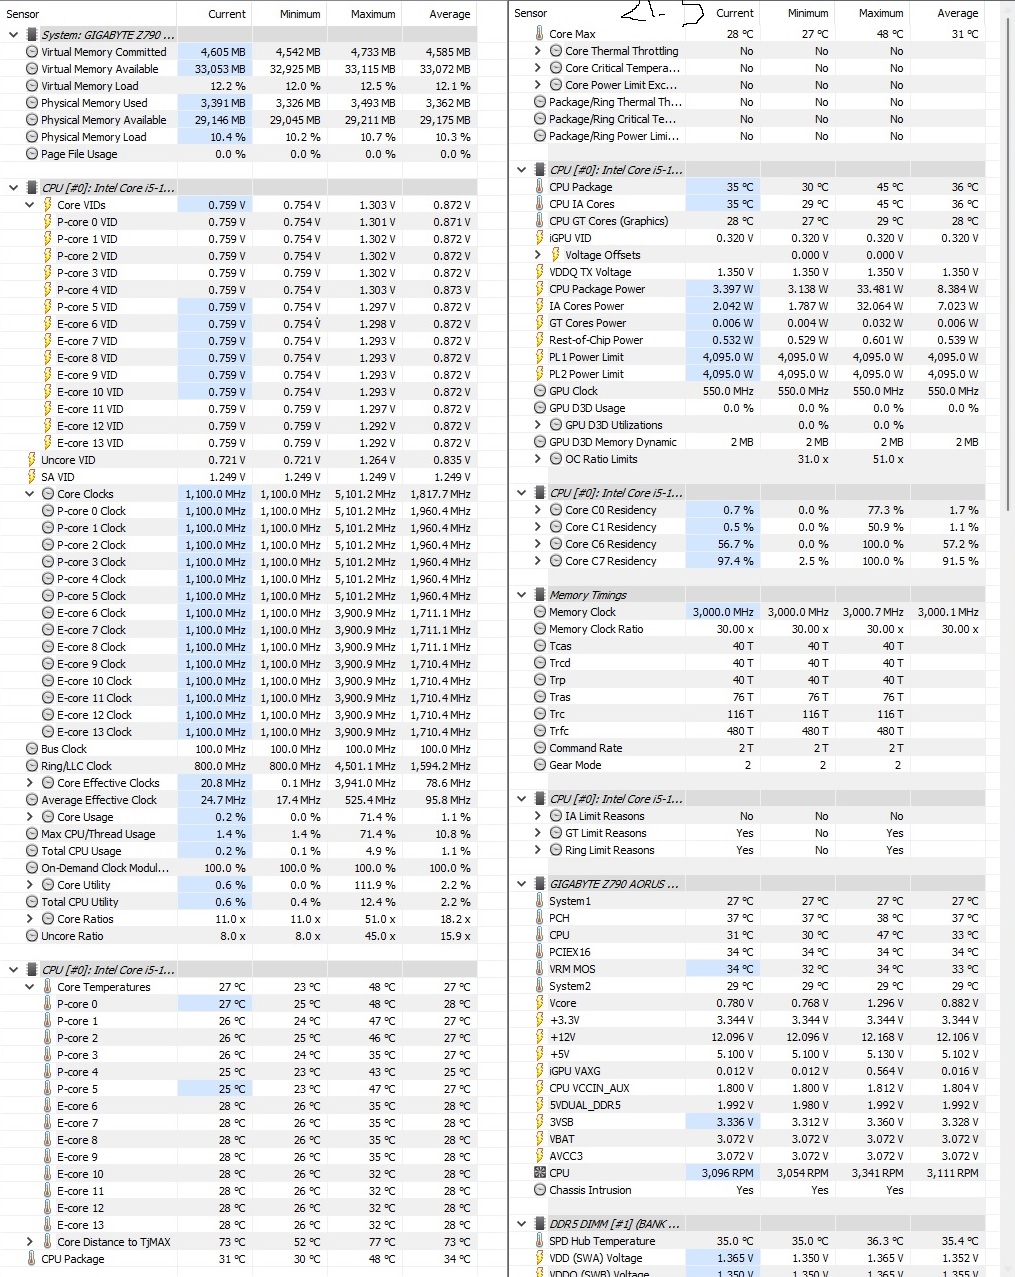Click the Uncore Ratio icon
The height and width of the screenshot is (1277, 1015).
(32, 936)
